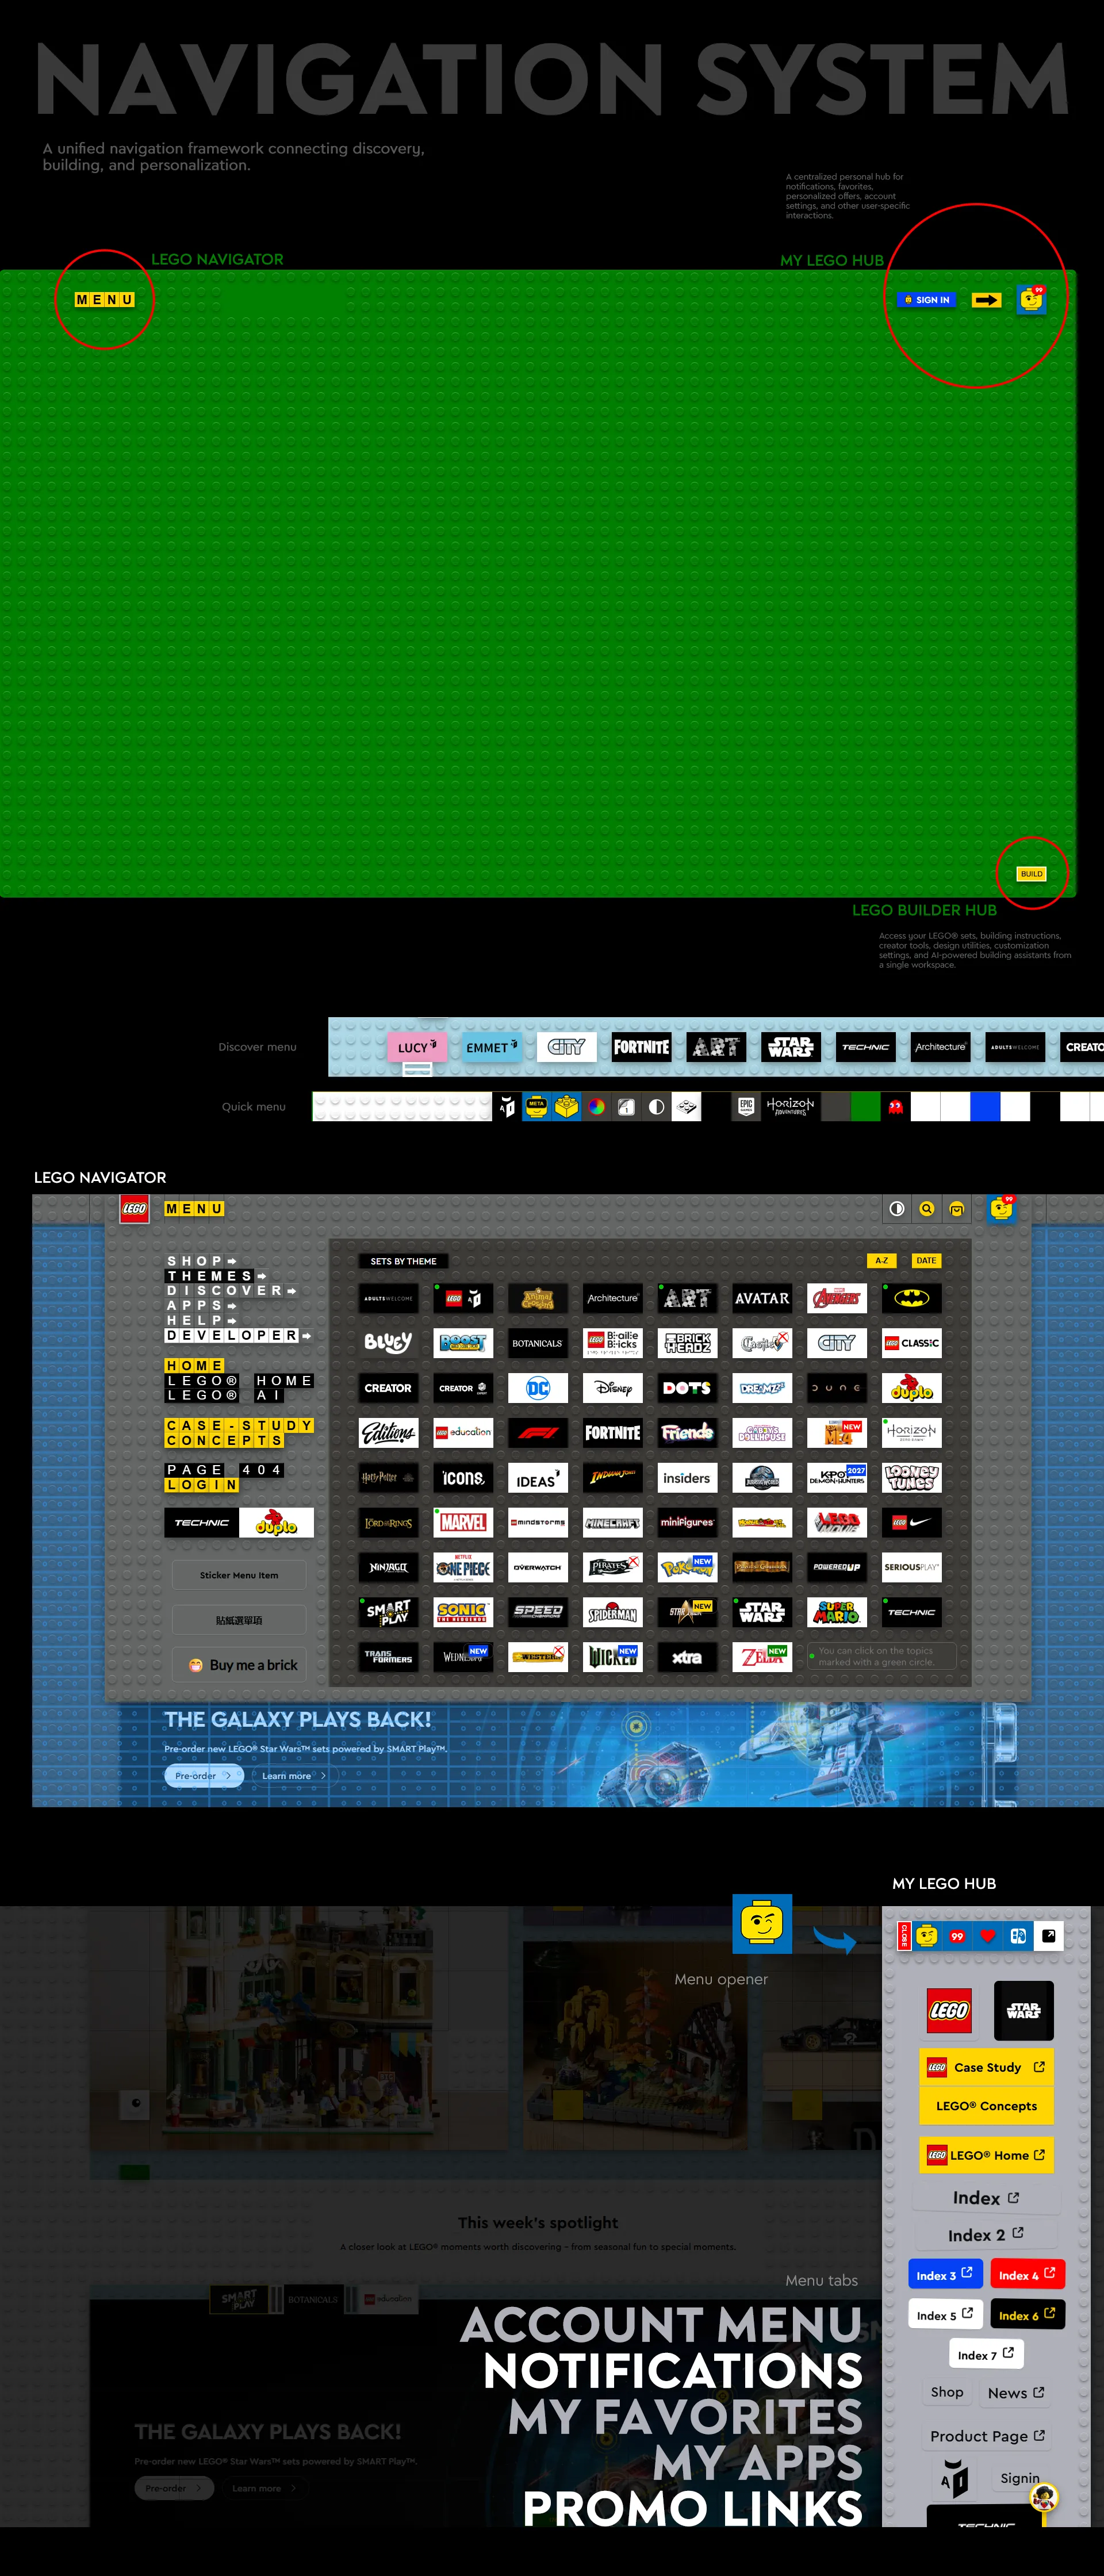This screenshot has width=1104, height=2576.
Task: Click the Meta minifigure head in Quick menu
Action: tap(537, 1107)
